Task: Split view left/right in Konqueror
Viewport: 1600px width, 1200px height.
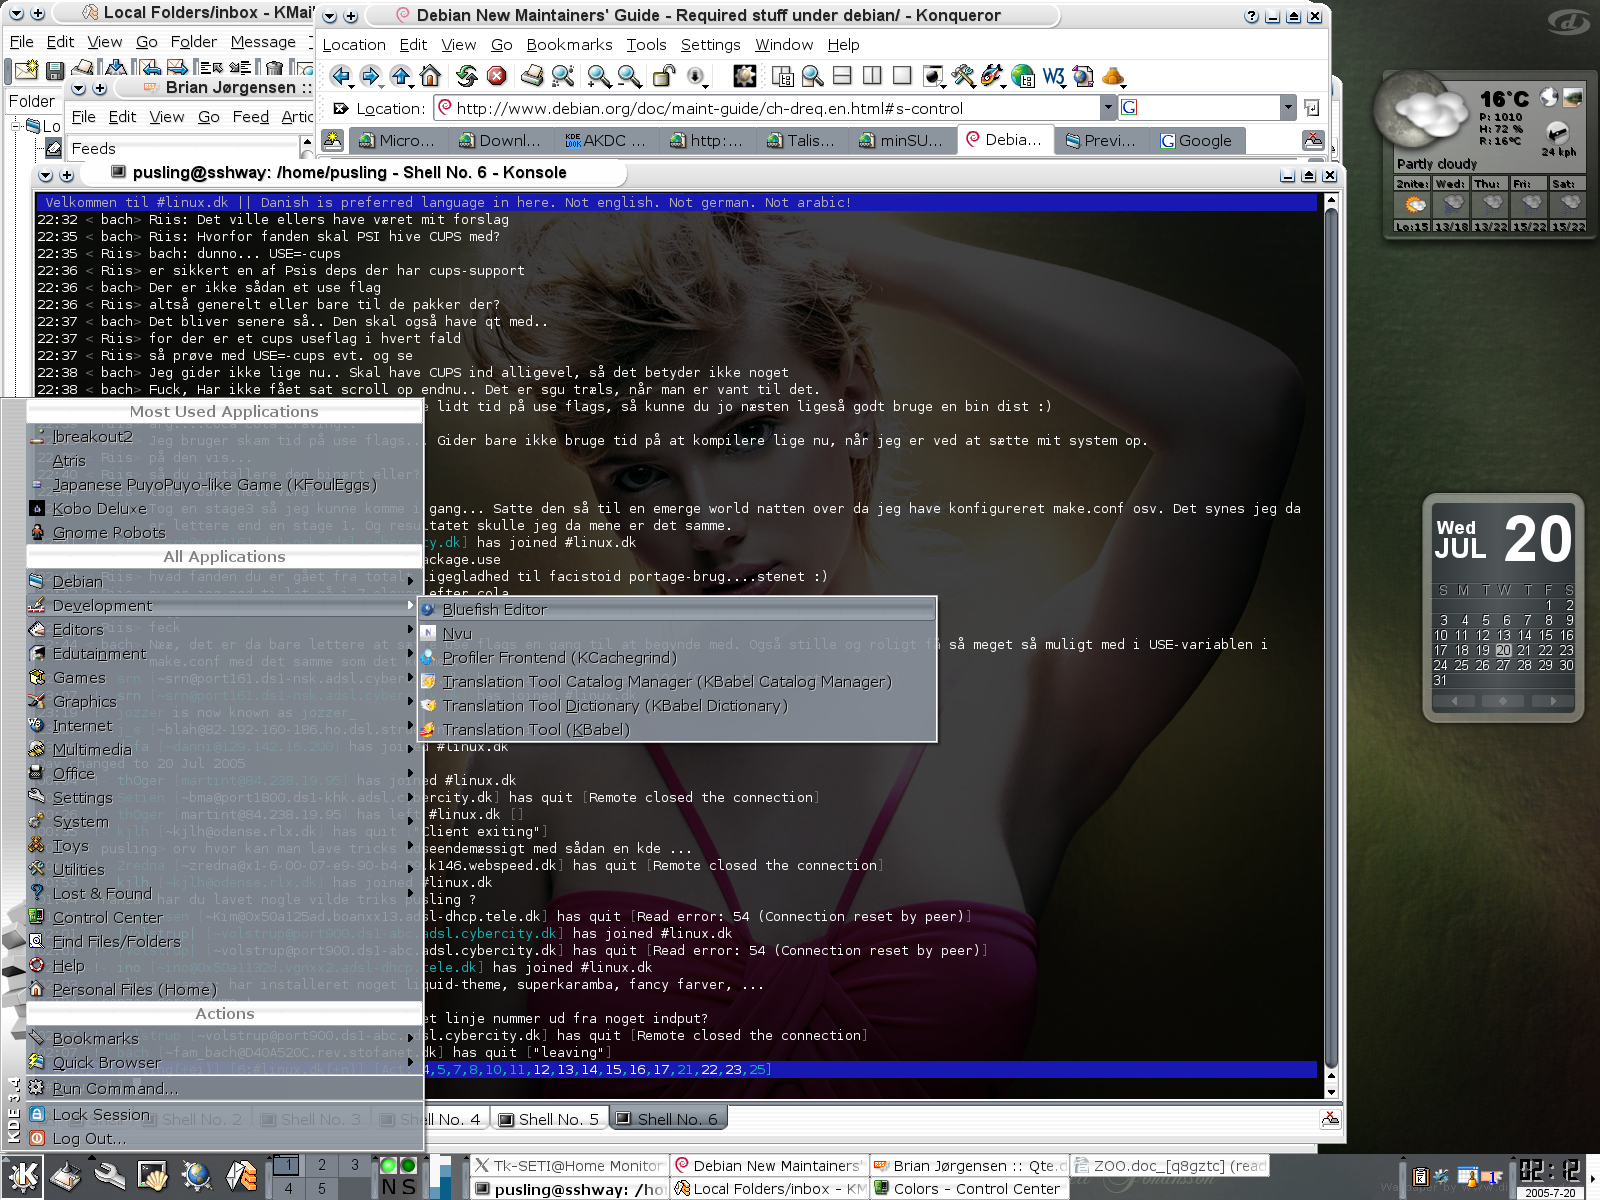Action: pos(872,76)
